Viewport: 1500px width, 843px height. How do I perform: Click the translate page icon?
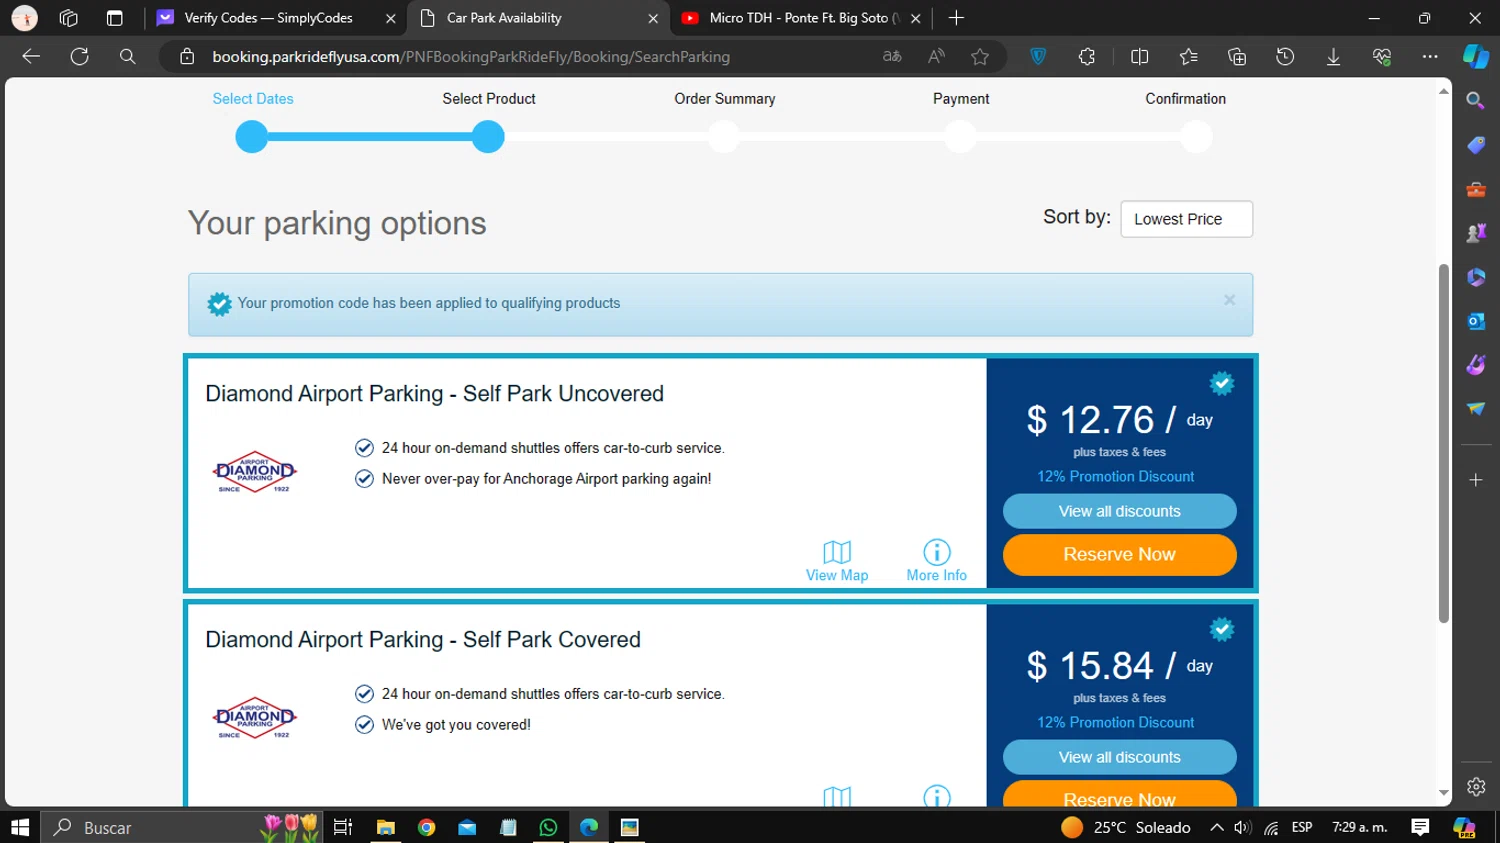point(892,57)
